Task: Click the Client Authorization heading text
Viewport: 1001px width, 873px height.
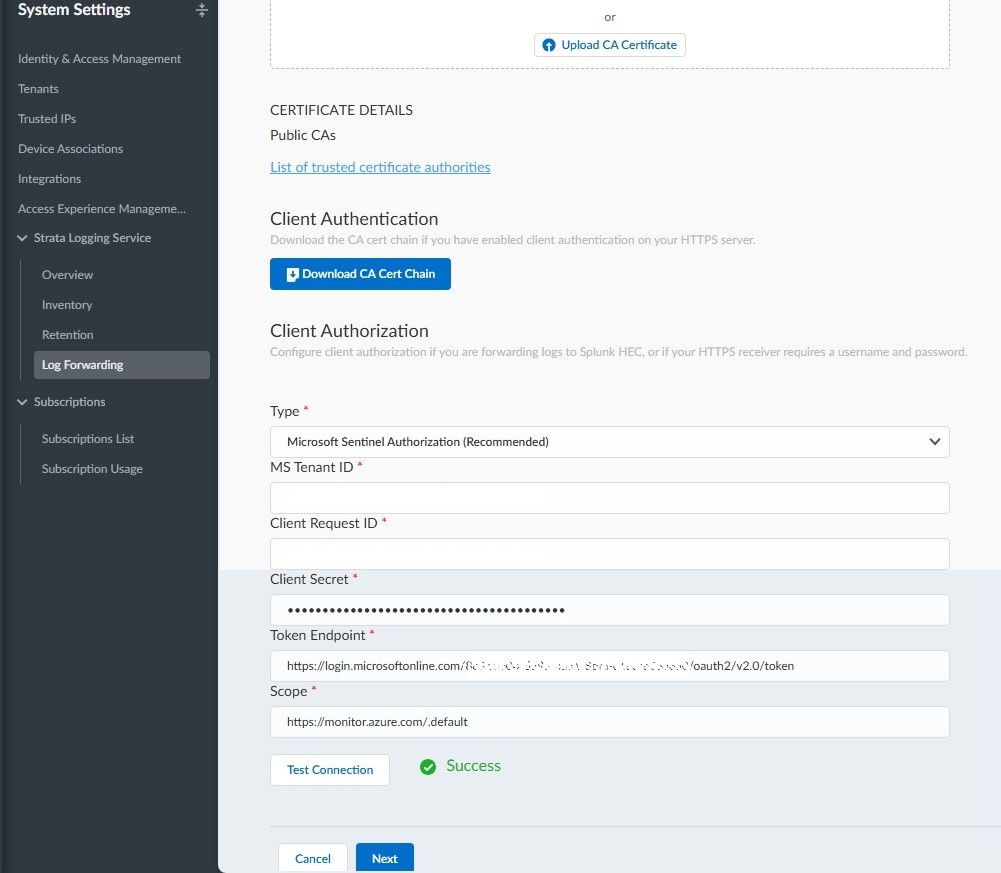Action: [349, 331]
